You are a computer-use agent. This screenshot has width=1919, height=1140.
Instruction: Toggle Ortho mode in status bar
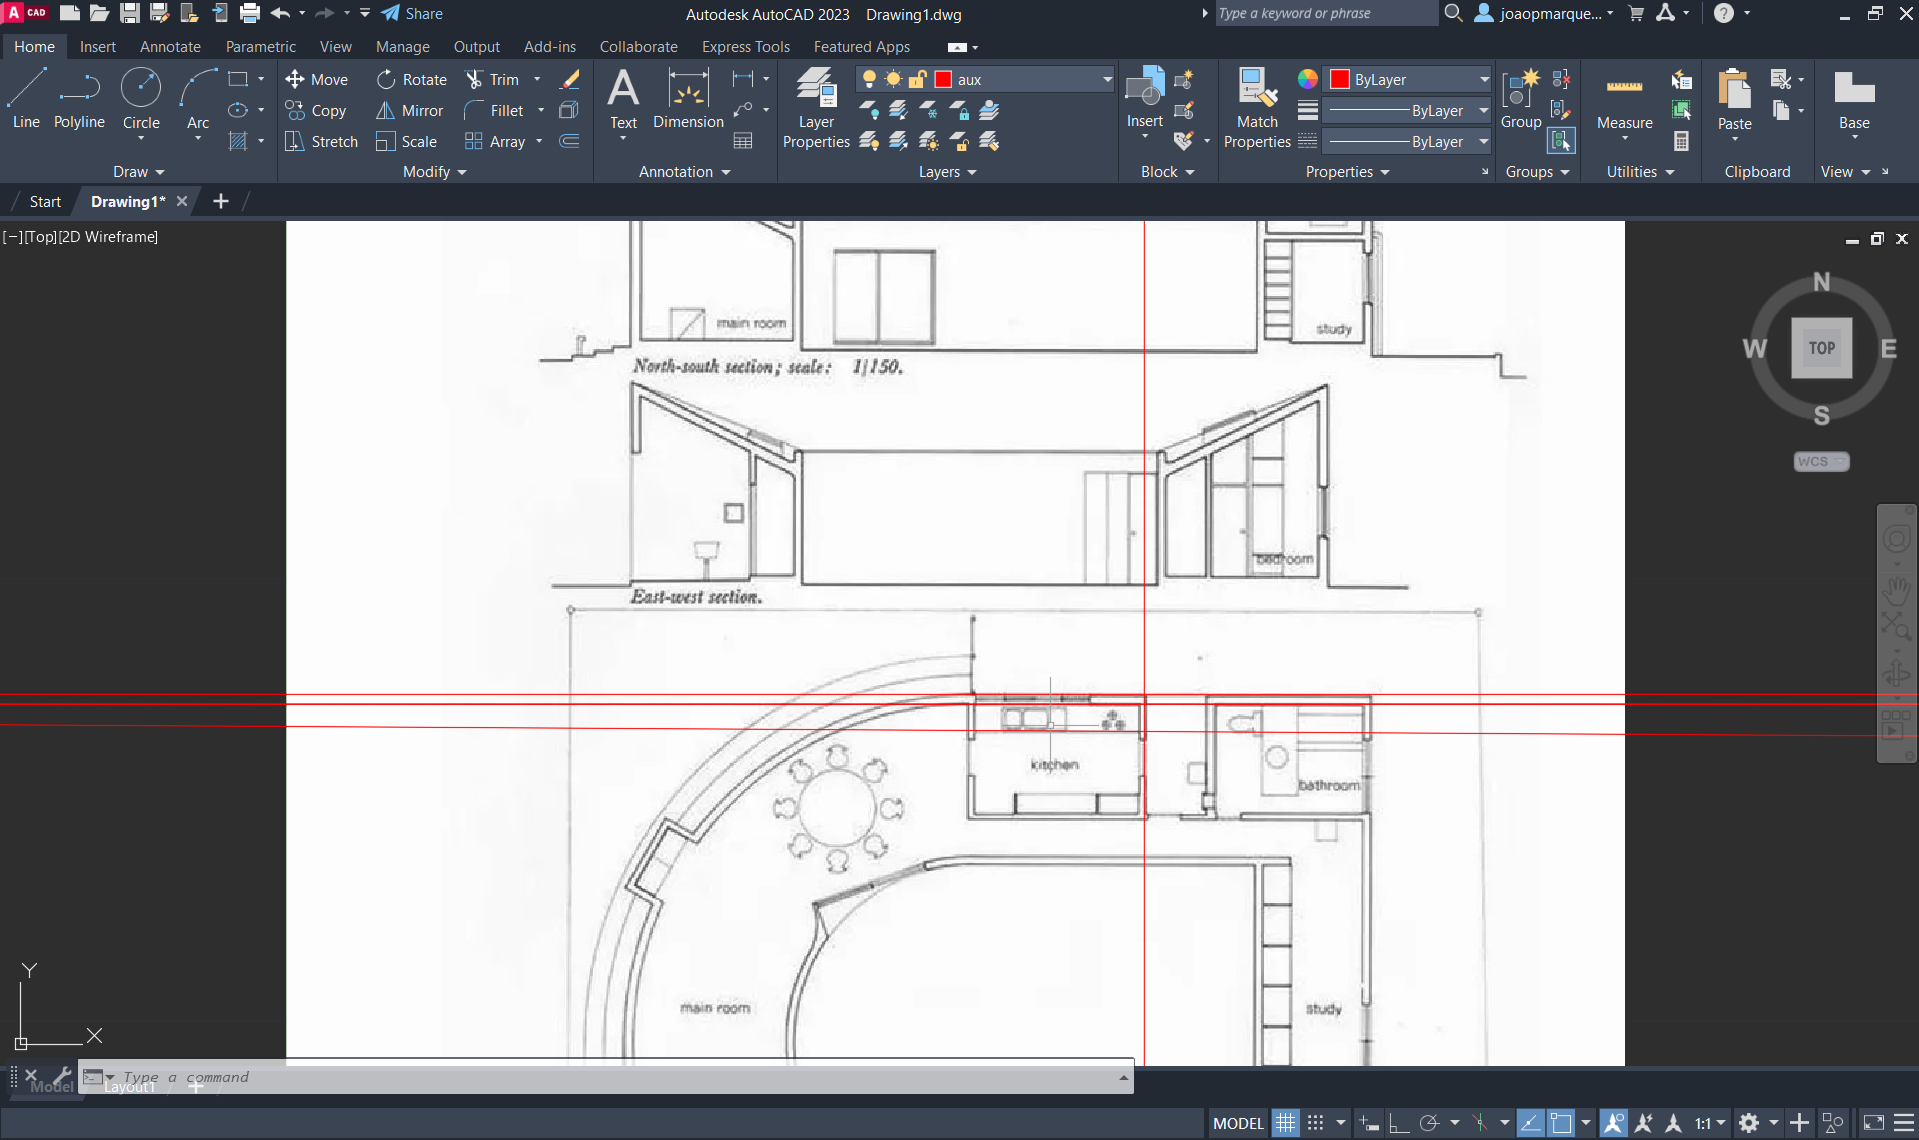point(1399,1123)
